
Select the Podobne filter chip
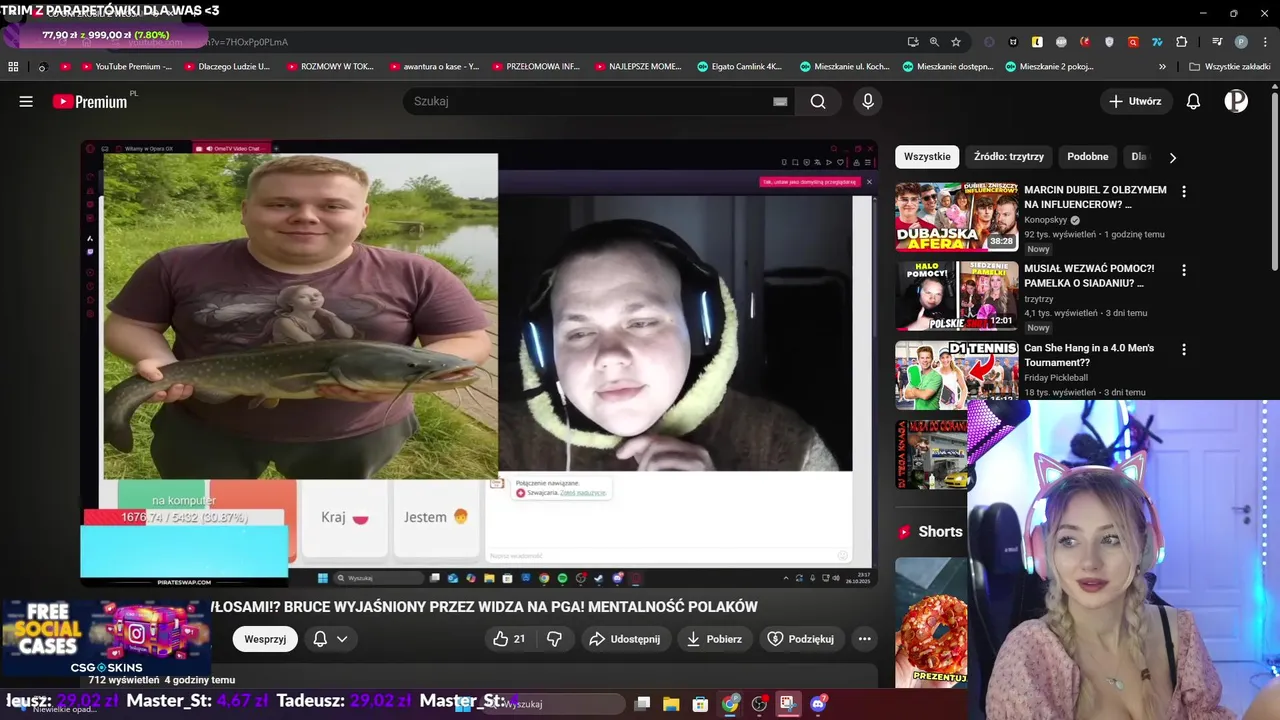[1087, 157]
